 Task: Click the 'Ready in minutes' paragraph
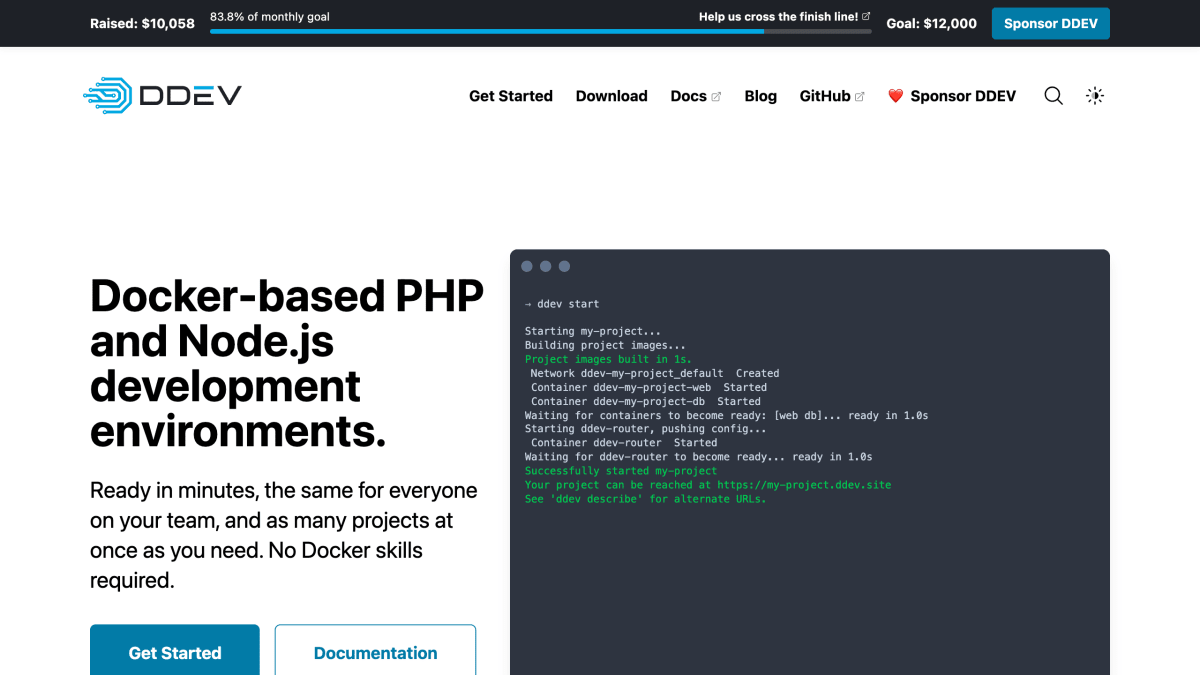[284, 535]
